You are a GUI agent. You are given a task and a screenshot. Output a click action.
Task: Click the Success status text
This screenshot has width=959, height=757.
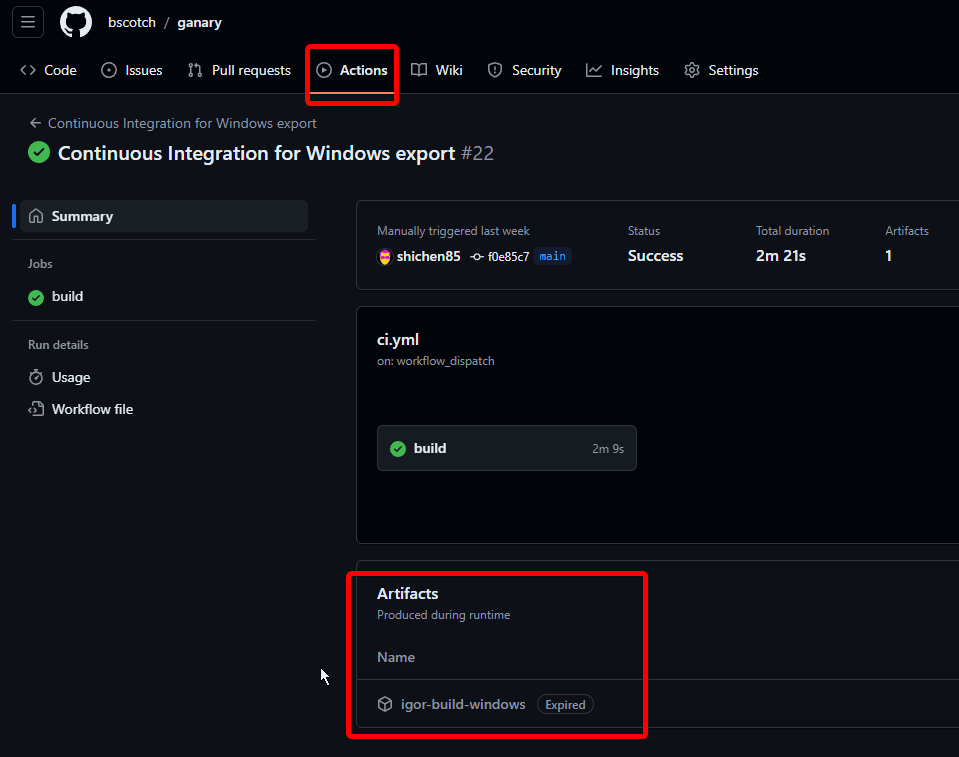pos(655,256)
